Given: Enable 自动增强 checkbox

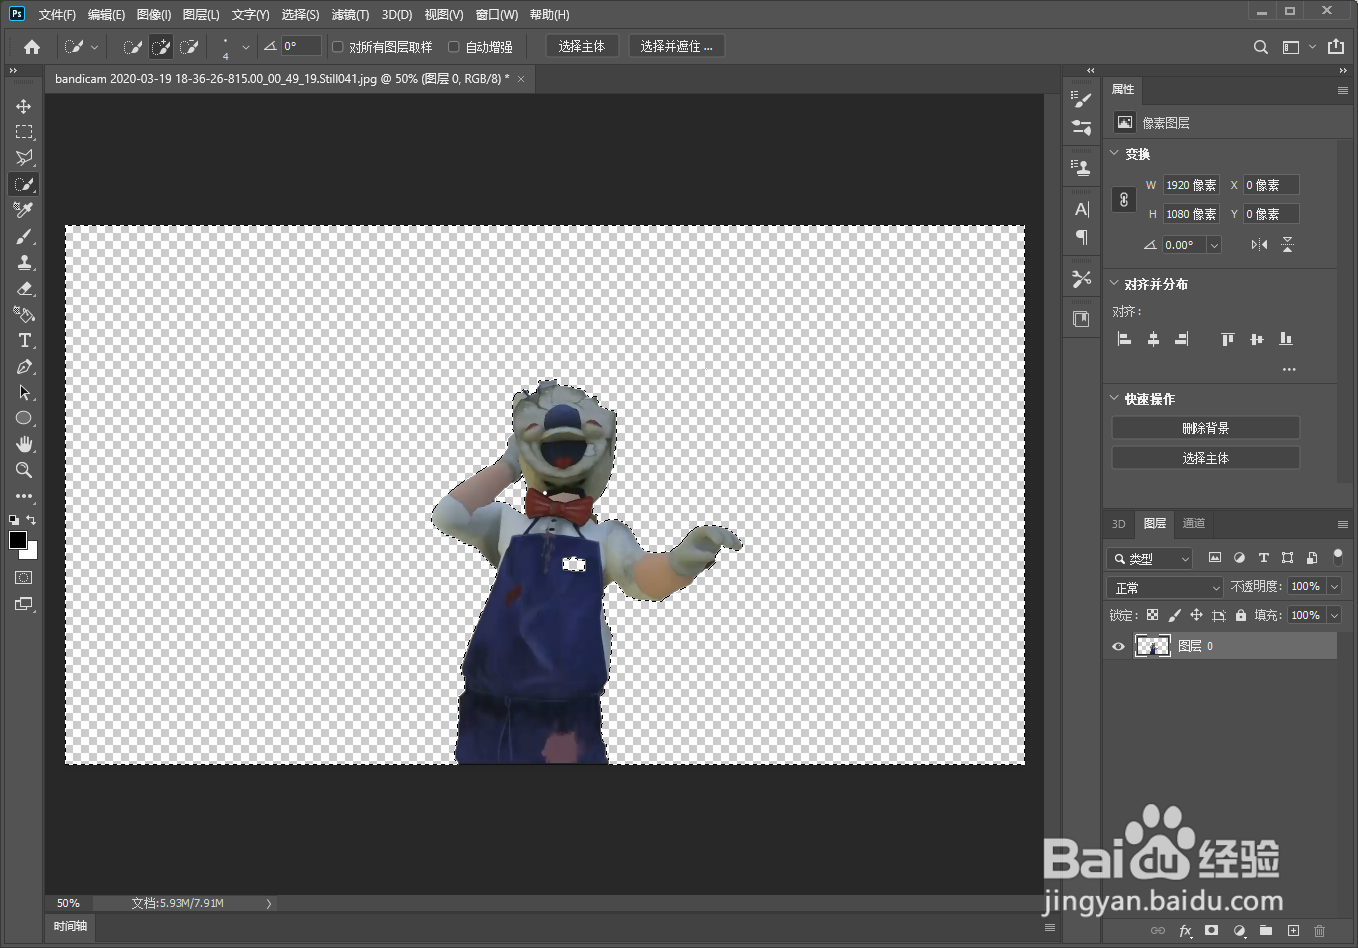Looking at the screenshot, I should coord(454,47).
